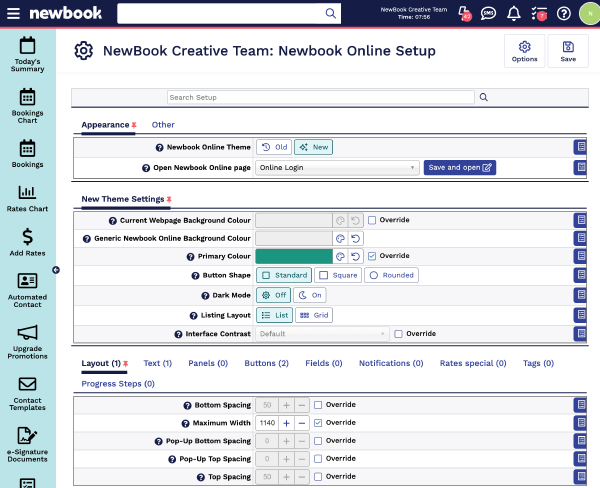Select the New Newbook Online theme
The height and width of the screenshot is (488, 600).
point(313,147)
